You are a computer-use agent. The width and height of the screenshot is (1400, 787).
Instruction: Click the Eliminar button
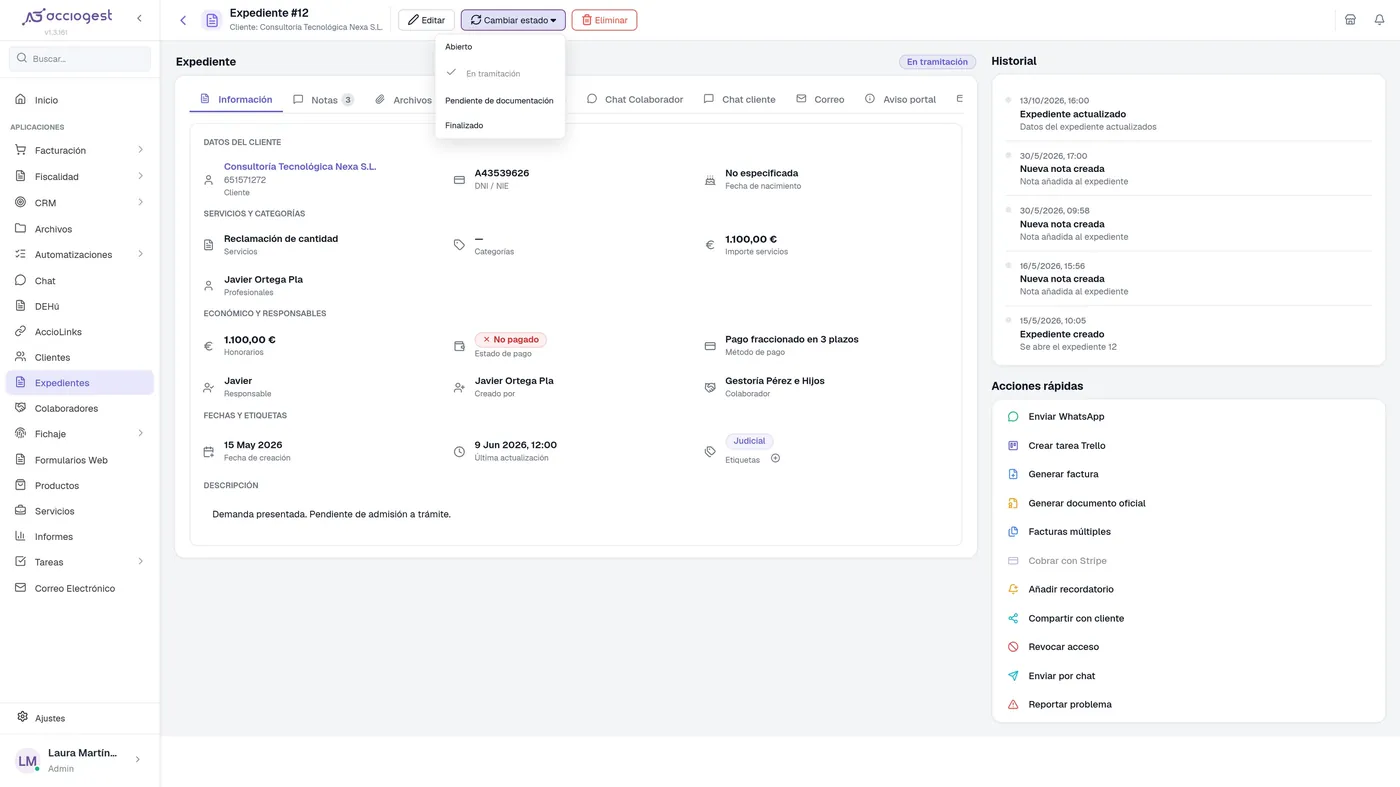click(604, 20)
